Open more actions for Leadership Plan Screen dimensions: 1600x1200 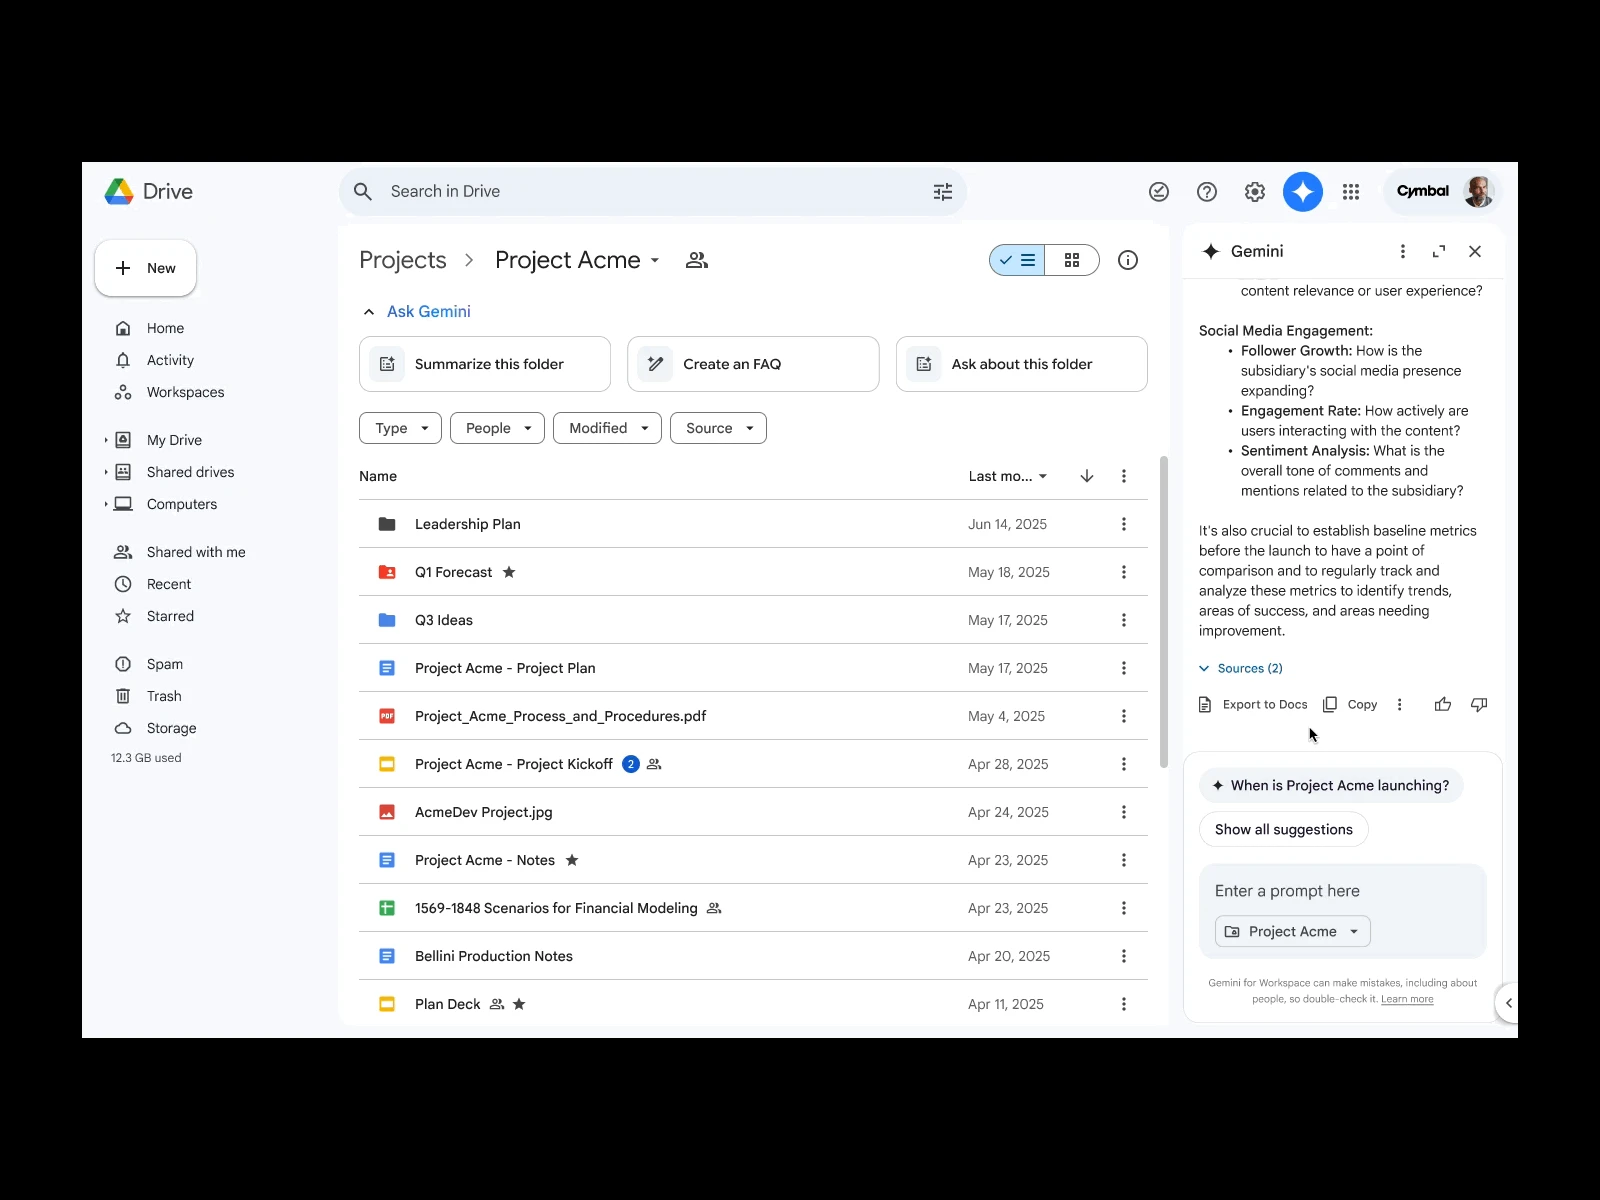tap(1124, 524)
